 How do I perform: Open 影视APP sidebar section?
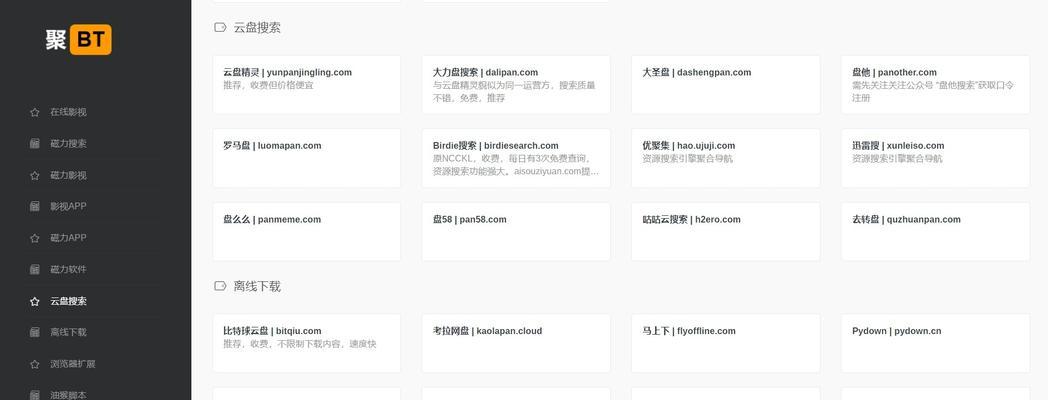point(68,207)
